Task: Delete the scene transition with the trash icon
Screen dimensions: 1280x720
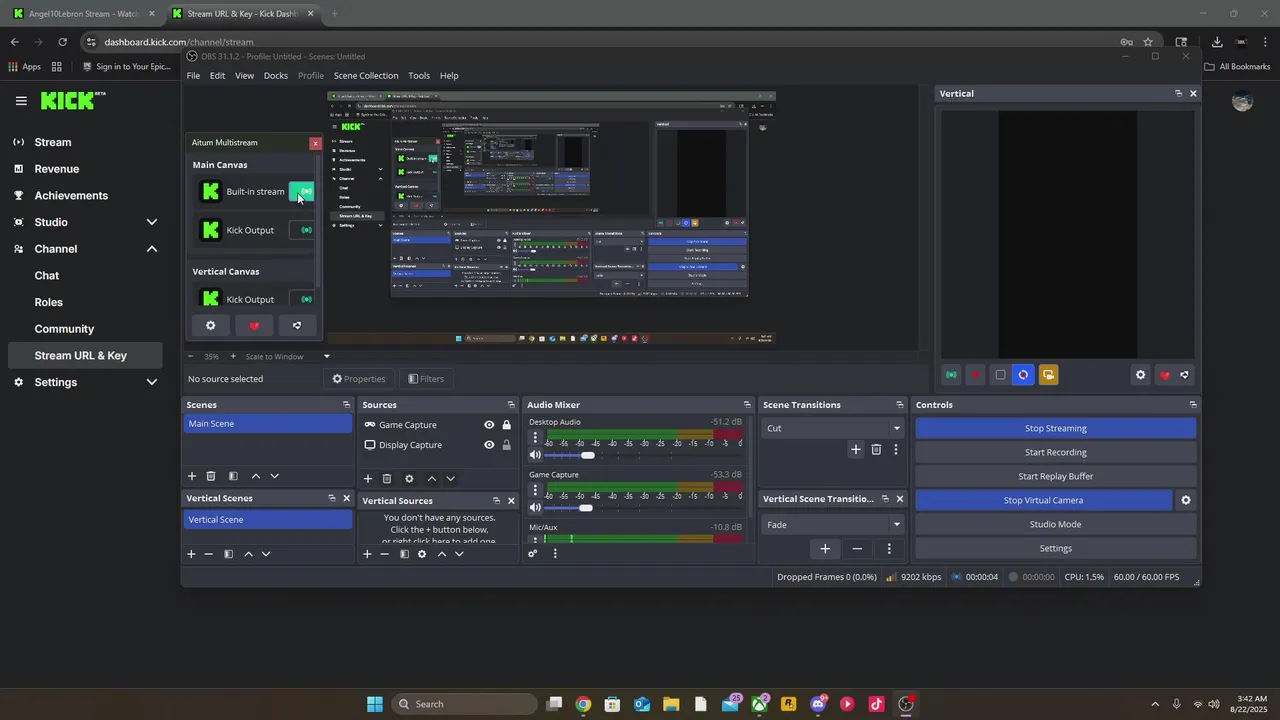Action: tap(876, 450)
